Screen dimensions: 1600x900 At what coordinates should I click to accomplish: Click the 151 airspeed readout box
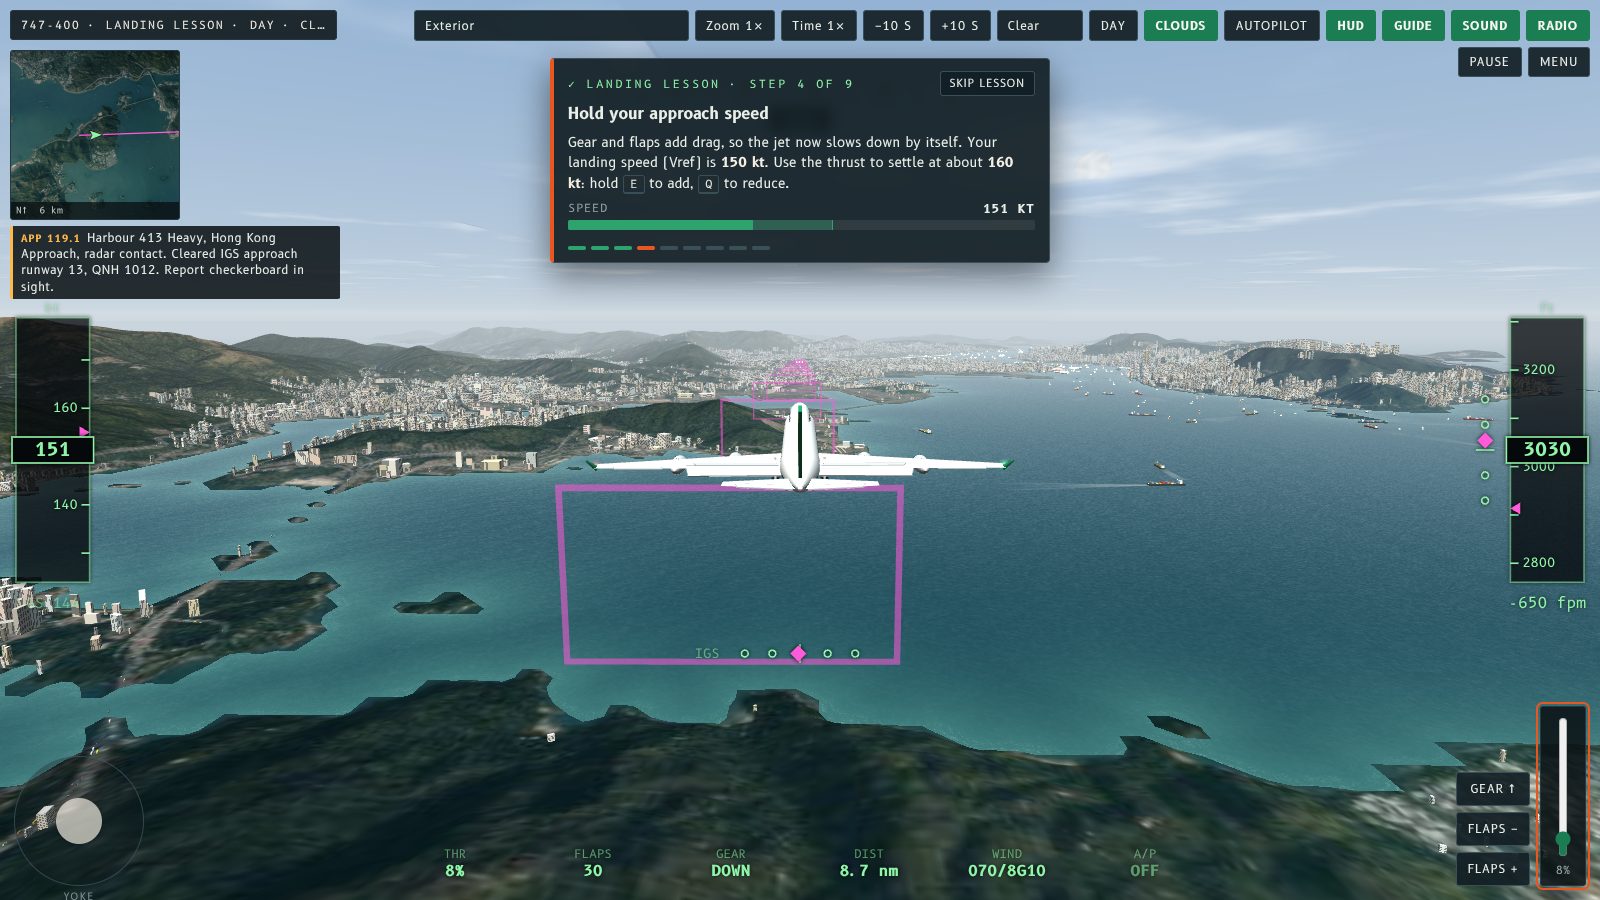pyautogui.click(x=52, y=450)
